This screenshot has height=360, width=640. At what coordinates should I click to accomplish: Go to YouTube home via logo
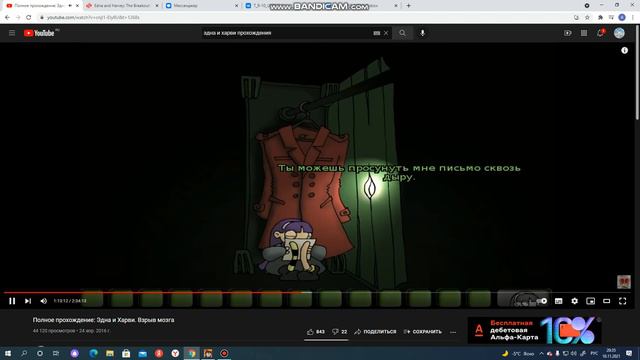coord(39,33)
